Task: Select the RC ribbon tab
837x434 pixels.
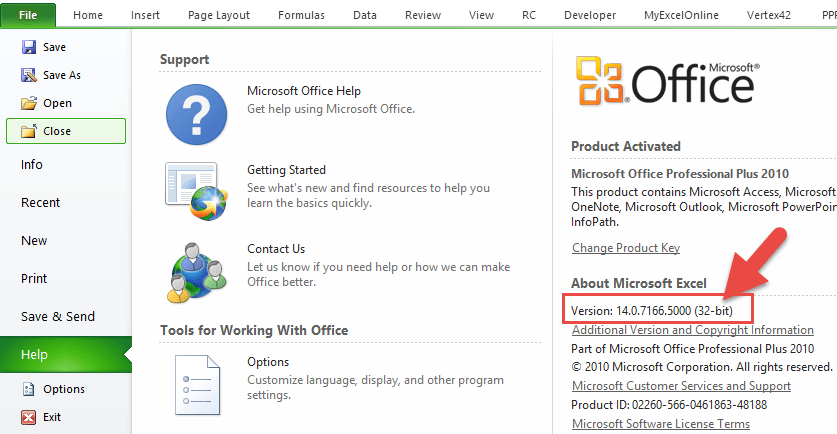Action: [x=529, y=15]
